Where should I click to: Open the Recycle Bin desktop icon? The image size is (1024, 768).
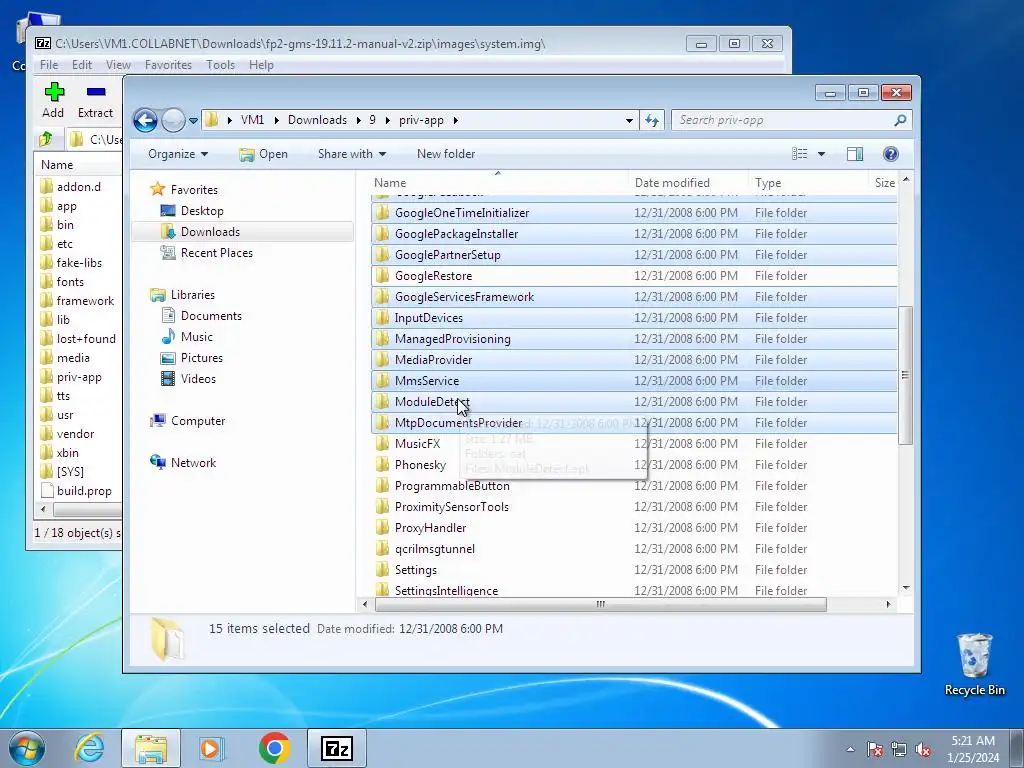[x=974, y=664]
